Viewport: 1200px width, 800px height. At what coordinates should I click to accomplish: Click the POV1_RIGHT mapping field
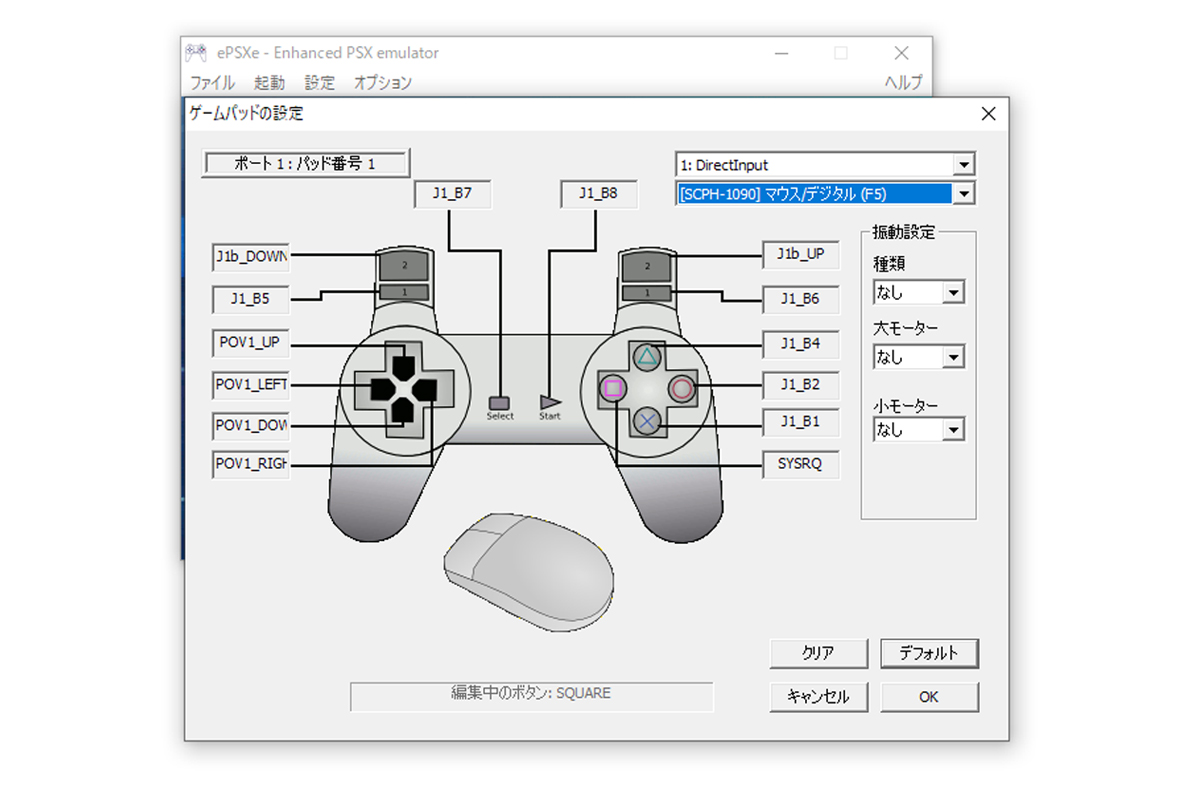[x=251, y=465]
